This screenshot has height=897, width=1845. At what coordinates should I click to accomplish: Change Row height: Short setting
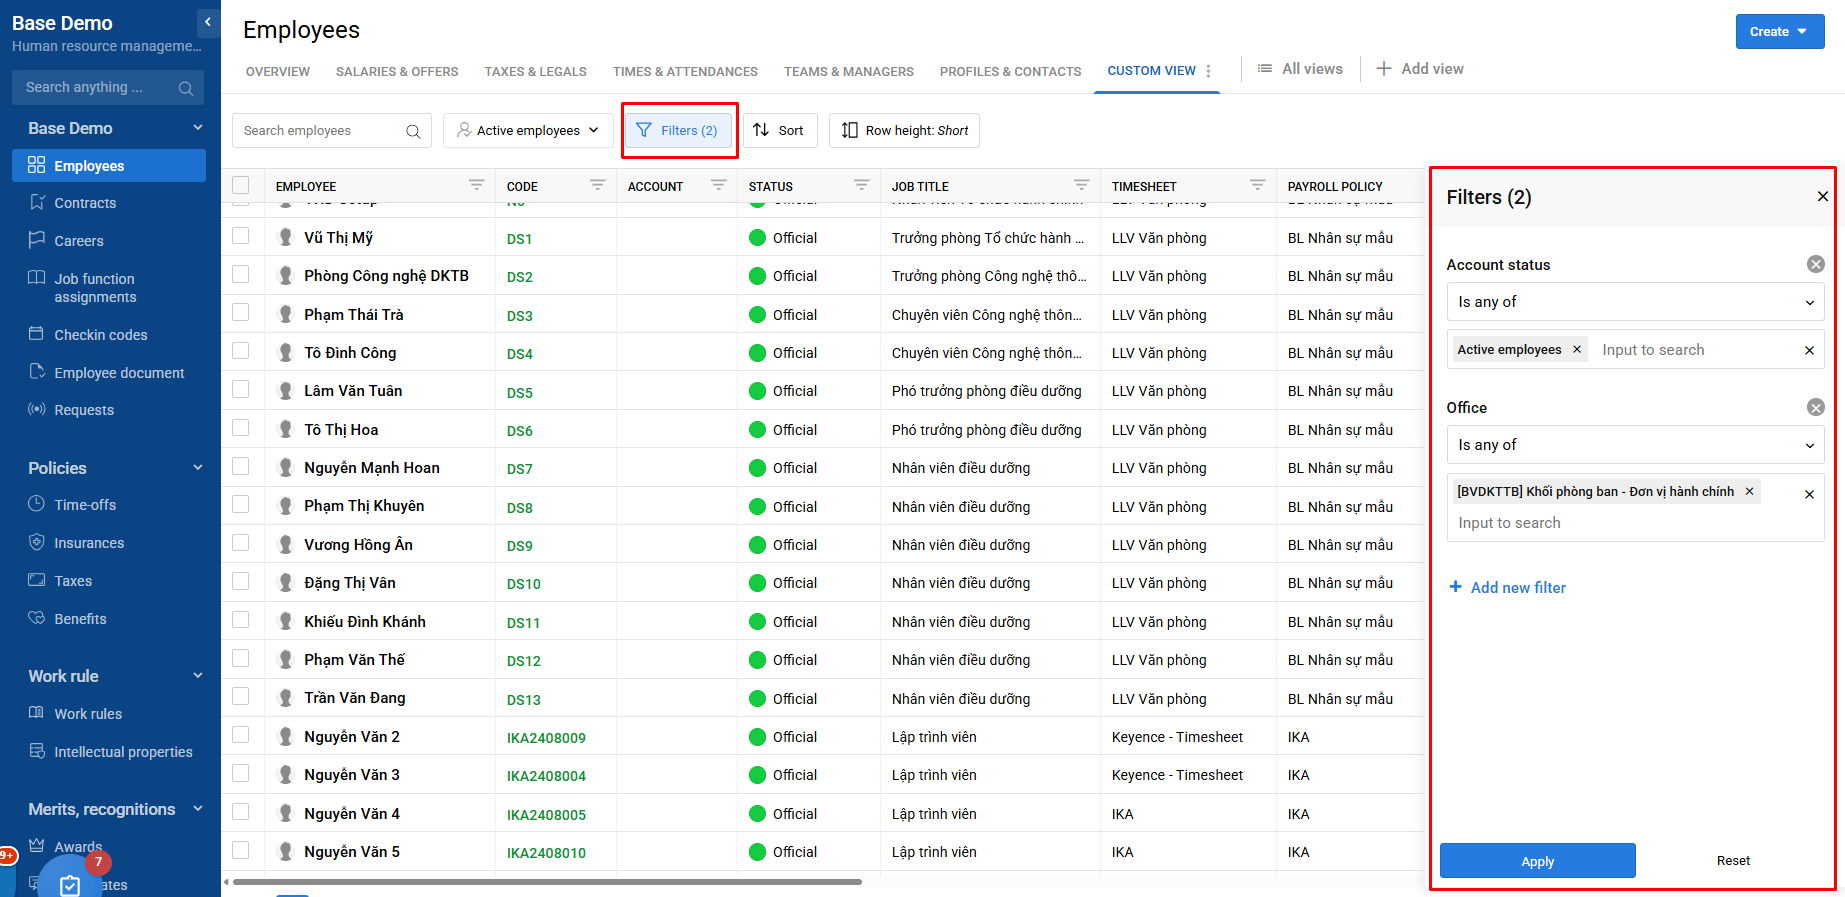click(x=904, y=131)
